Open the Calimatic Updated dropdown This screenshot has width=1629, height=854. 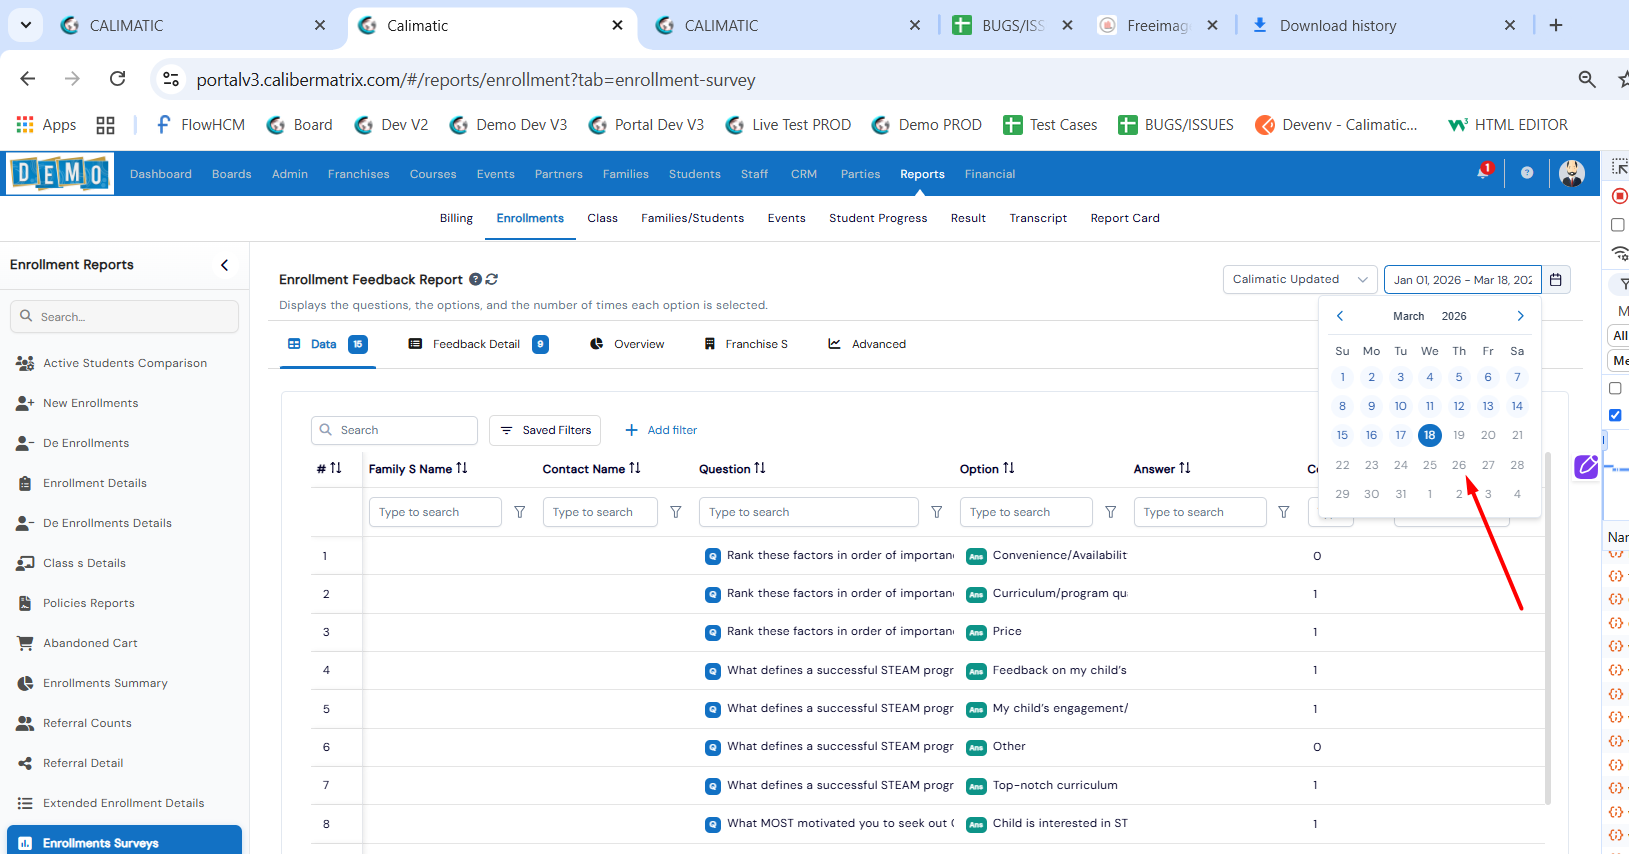pyautogui.click(x=1299, y=280)
